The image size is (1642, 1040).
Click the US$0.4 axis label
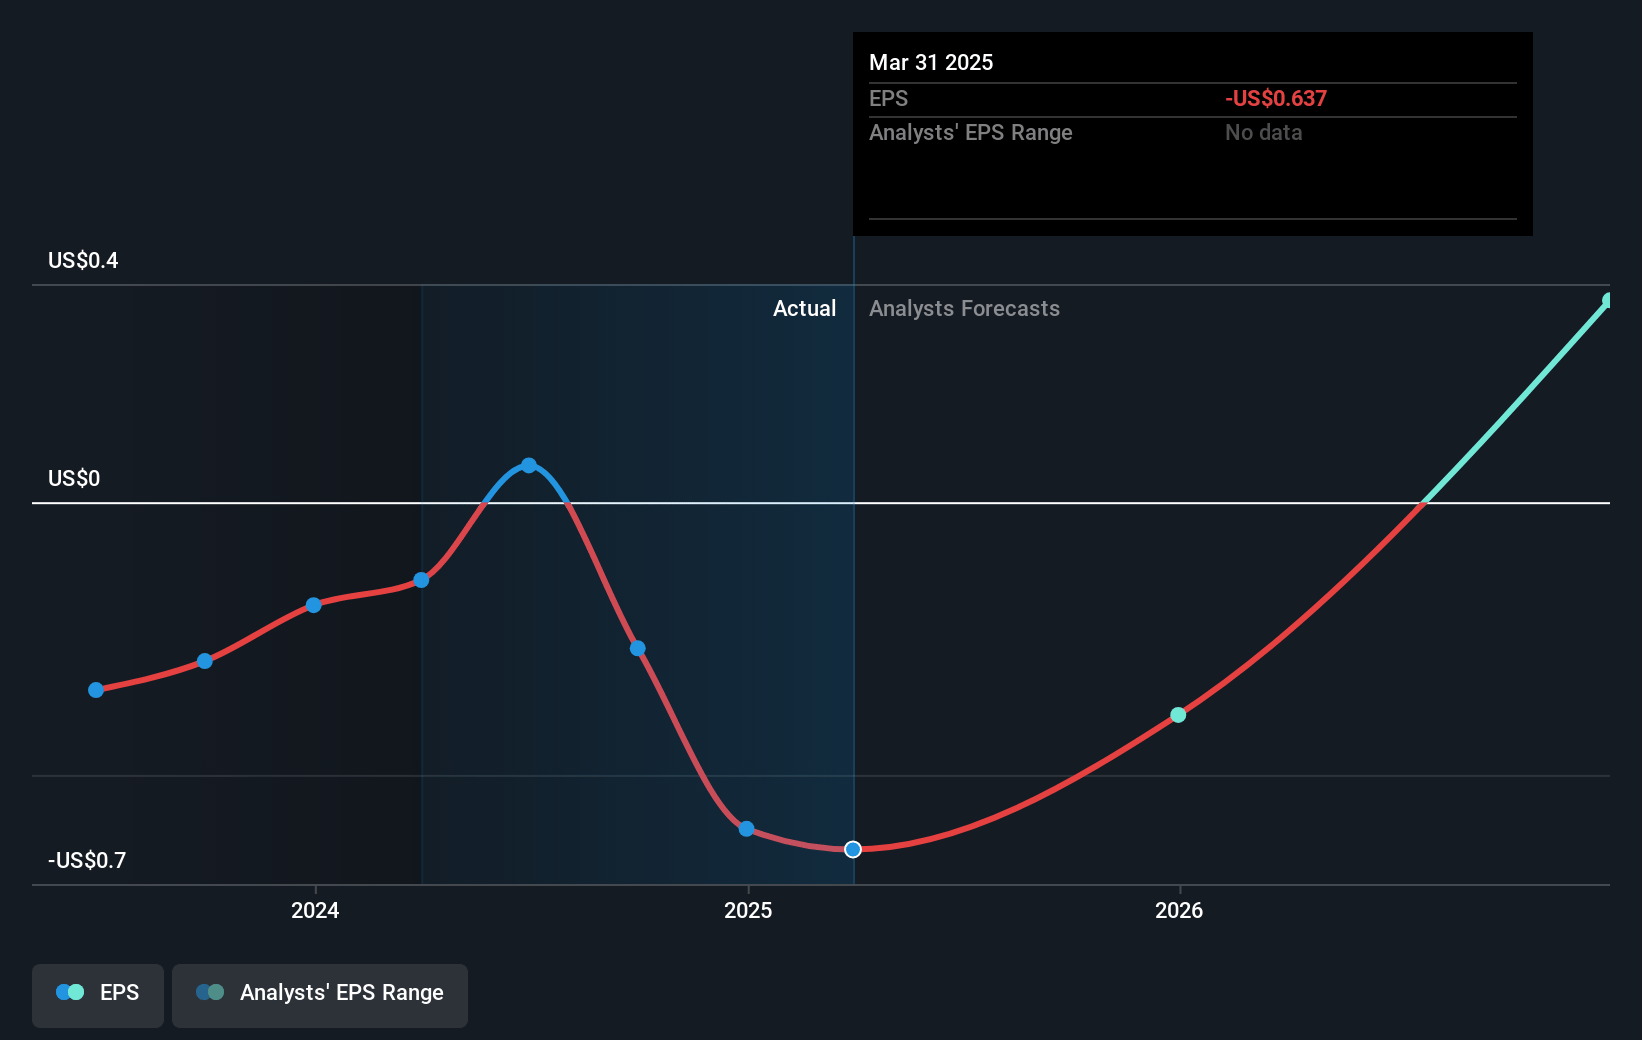click(83, 260)
